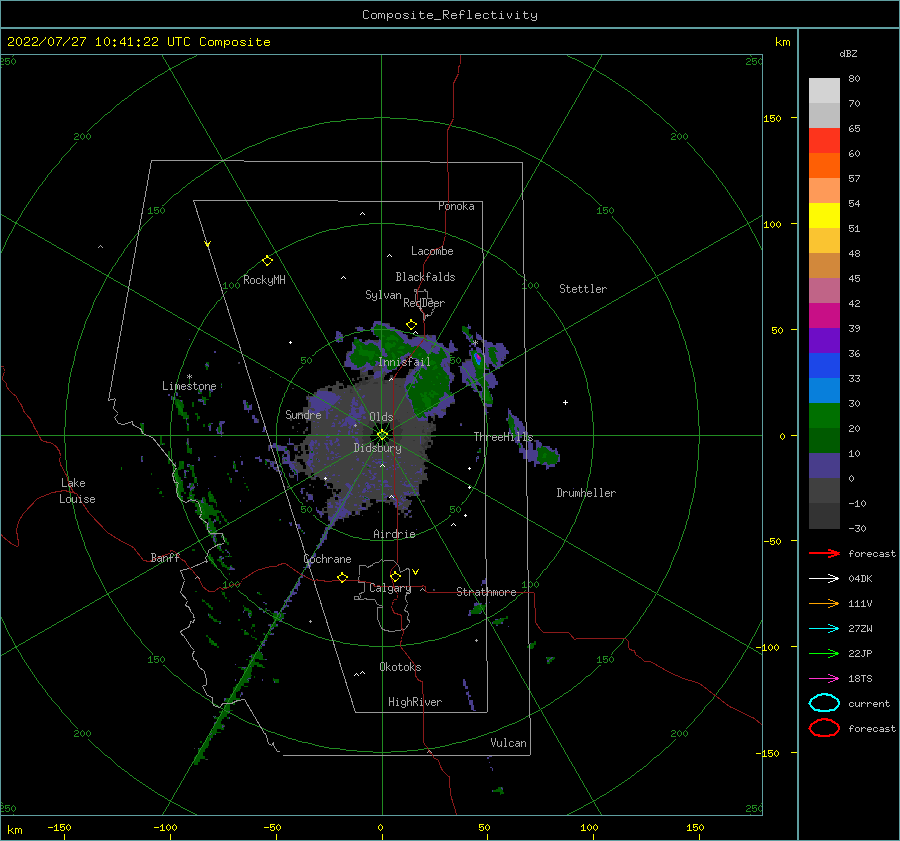Click the RedDeer city label
900x841 pixels.
(x=424, y=303)
